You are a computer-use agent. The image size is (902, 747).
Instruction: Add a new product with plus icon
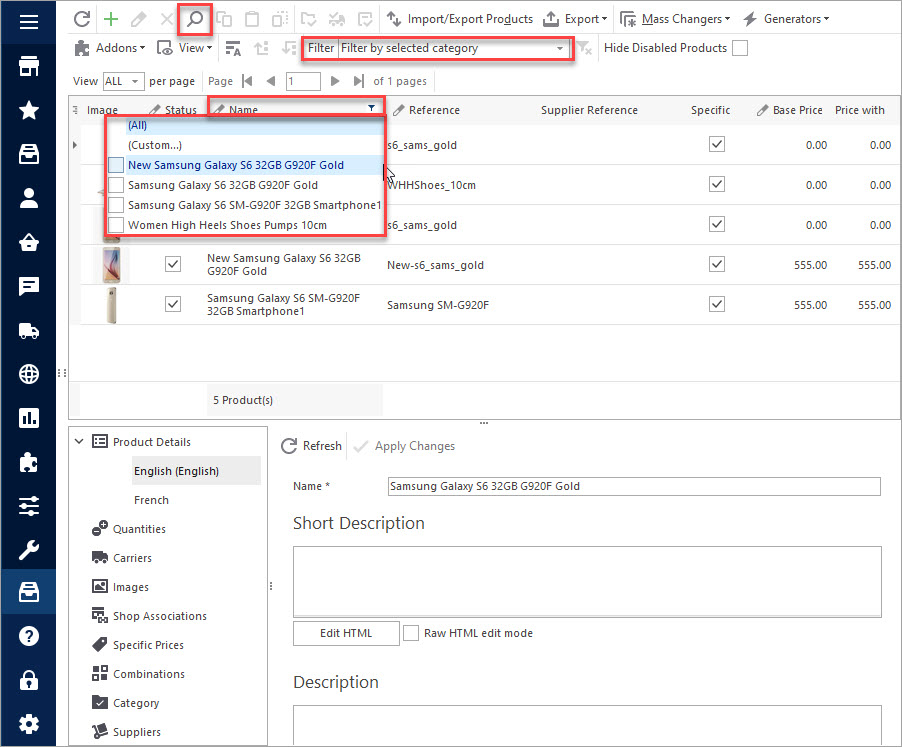click(x=110, y=19)
